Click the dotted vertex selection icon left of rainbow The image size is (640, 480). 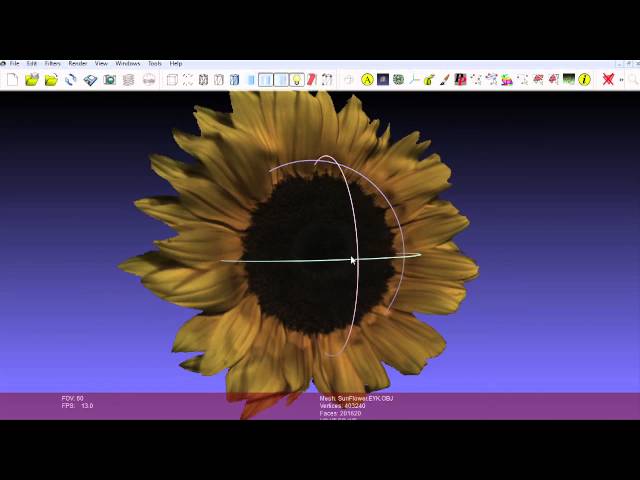491,79
